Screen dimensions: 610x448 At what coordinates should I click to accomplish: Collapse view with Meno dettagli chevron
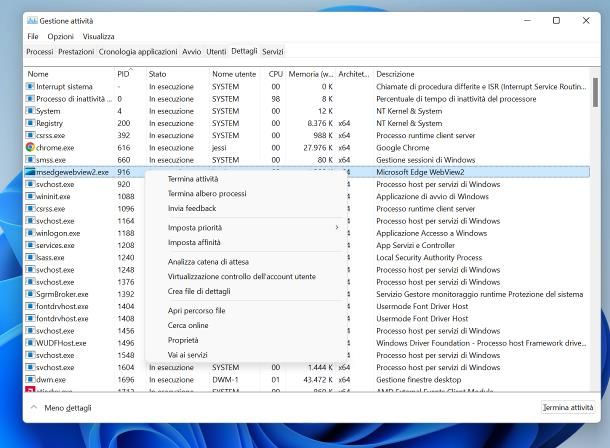pos(34,407)
